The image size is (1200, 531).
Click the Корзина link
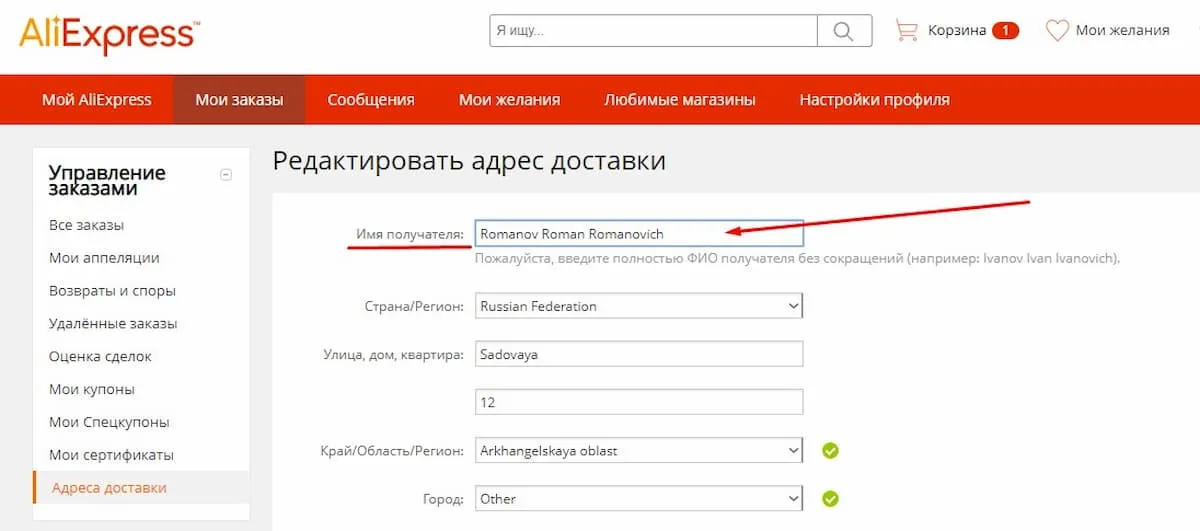coord(956,30)
